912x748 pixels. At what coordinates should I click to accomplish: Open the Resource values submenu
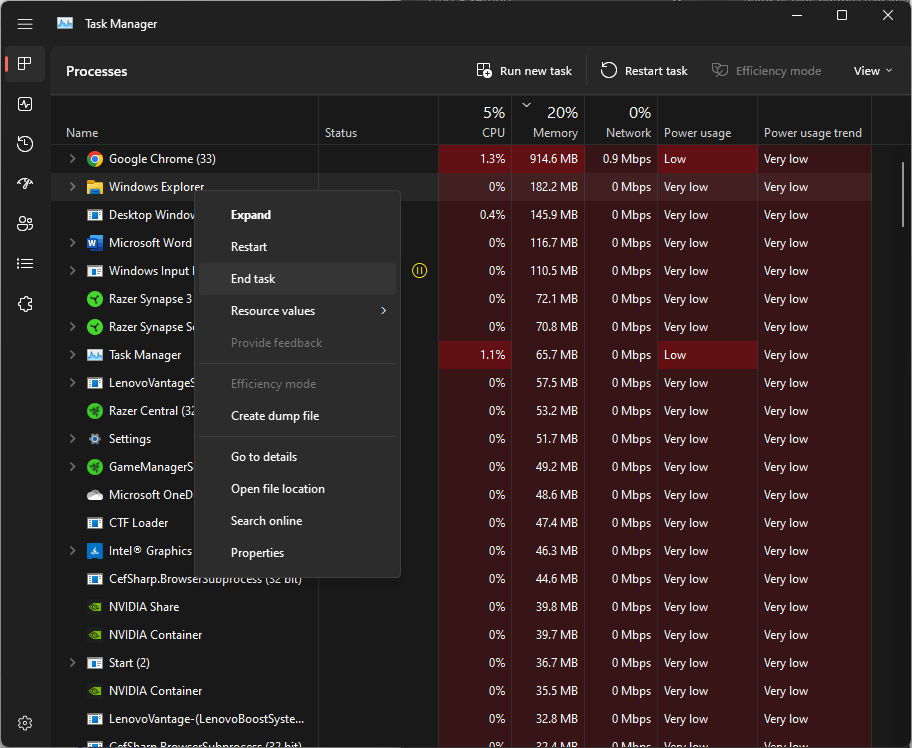[297, 311]
